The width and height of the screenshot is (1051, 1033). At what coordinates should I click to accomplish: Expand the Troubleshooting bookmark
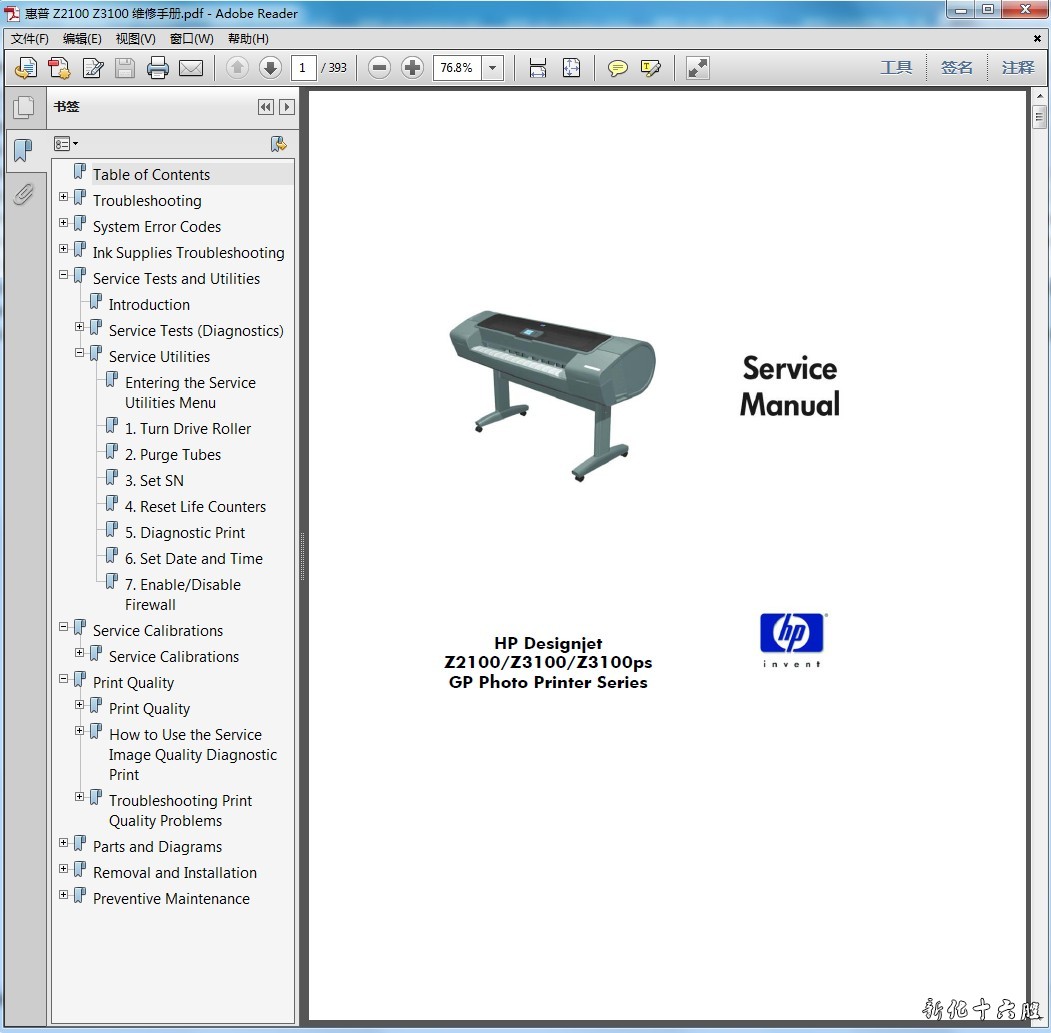pos(64,197)
